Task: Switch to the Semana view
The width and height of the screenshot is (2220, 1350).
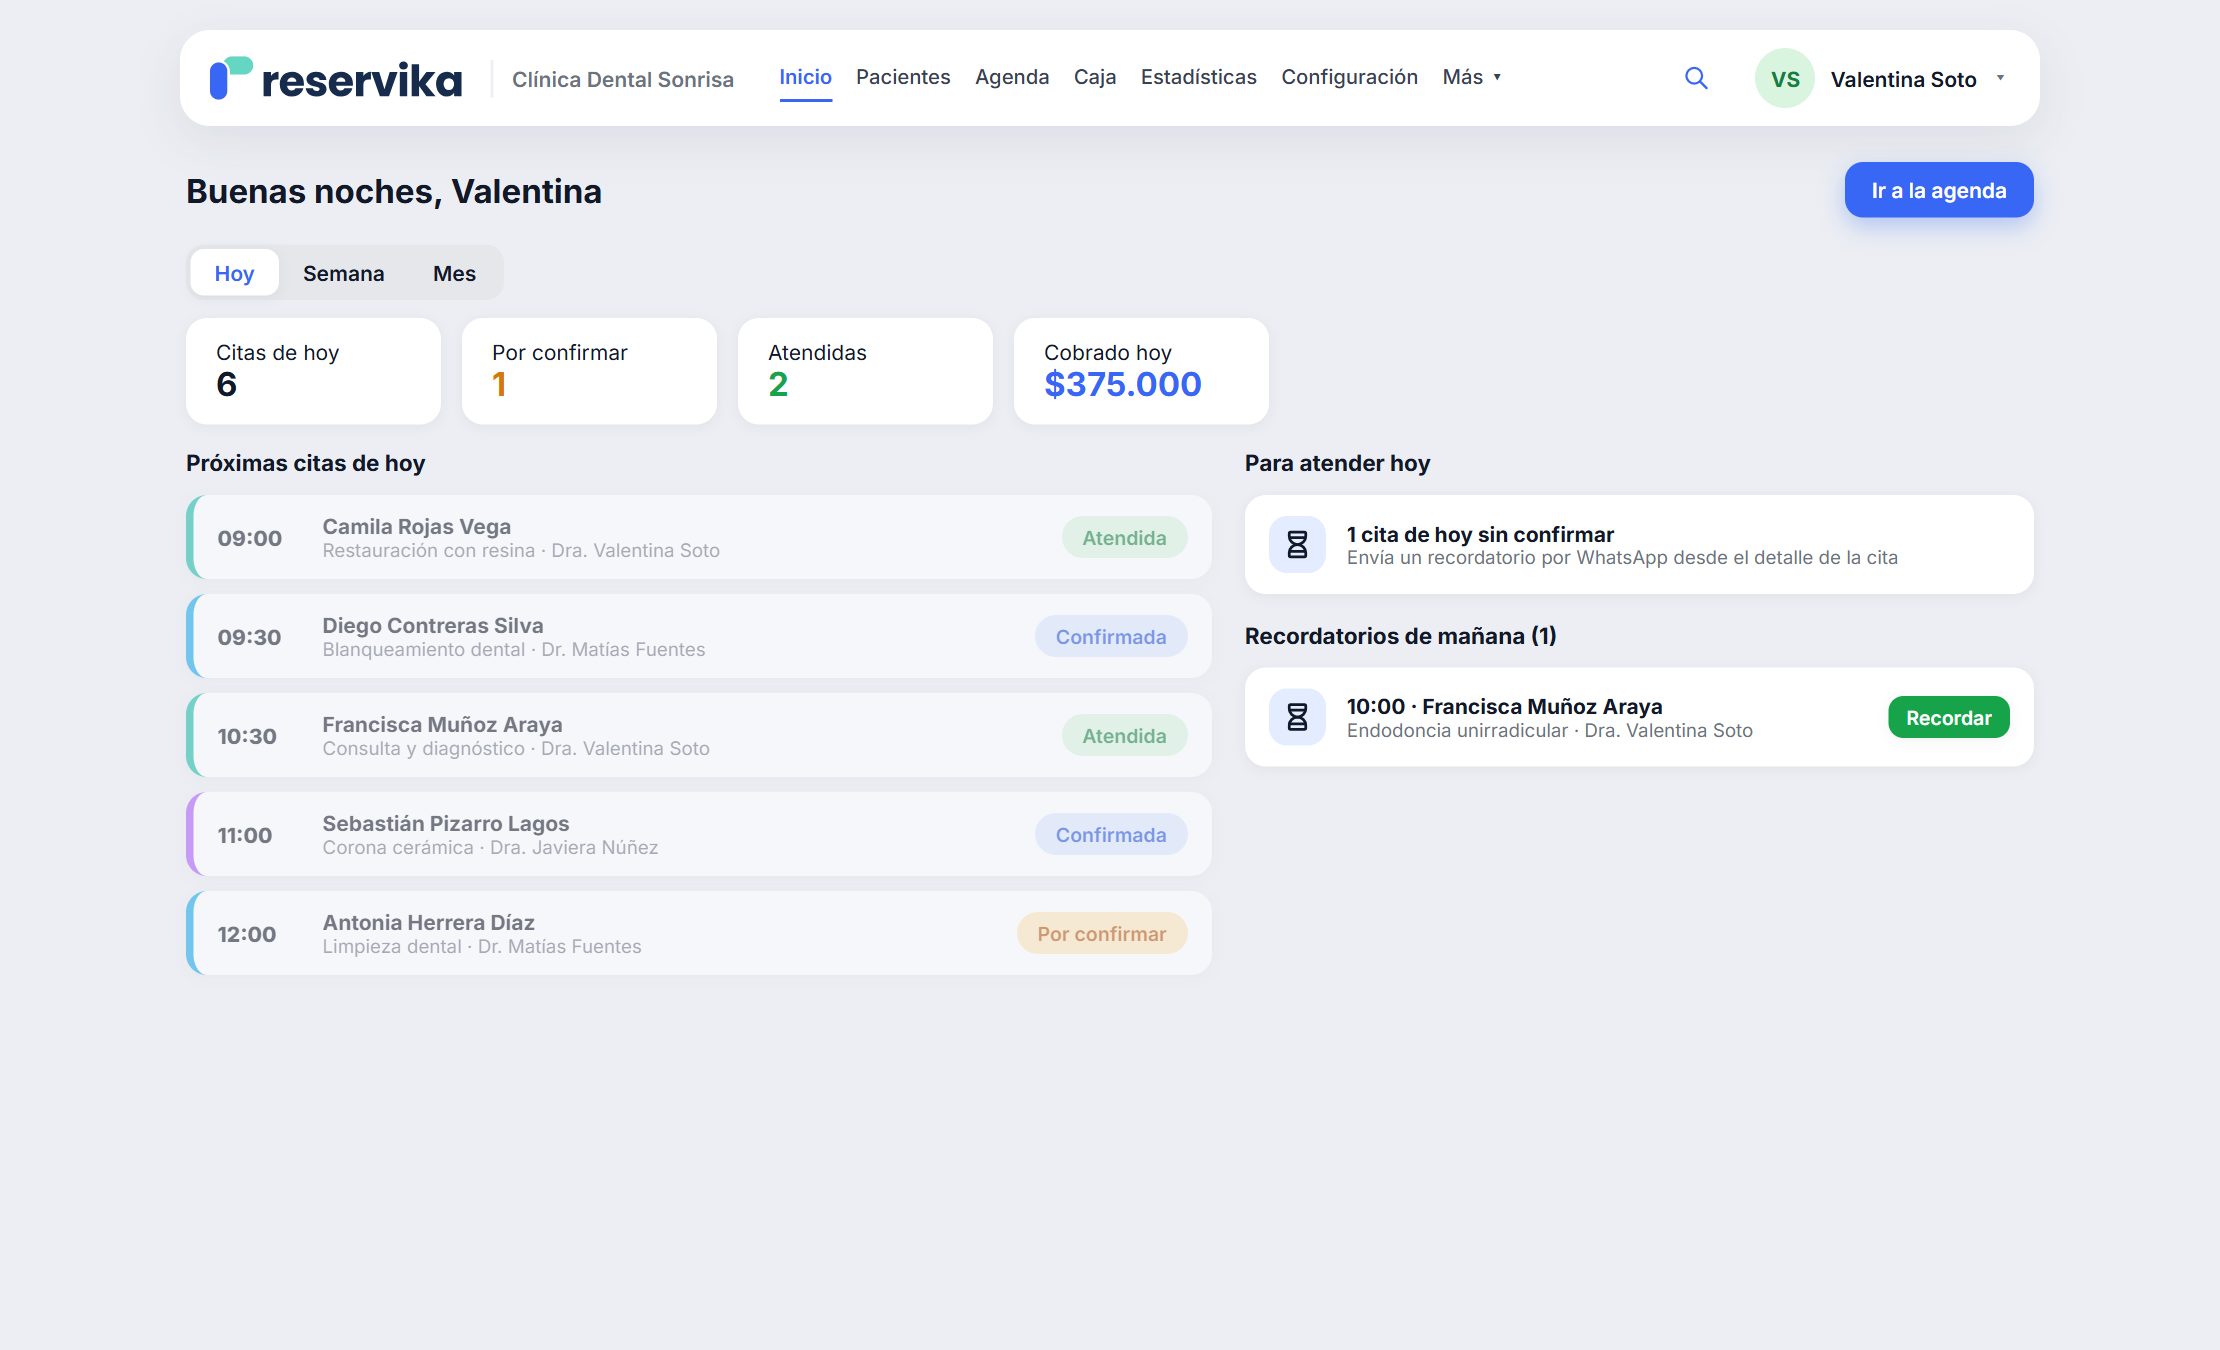Action: tap(343, 273)
